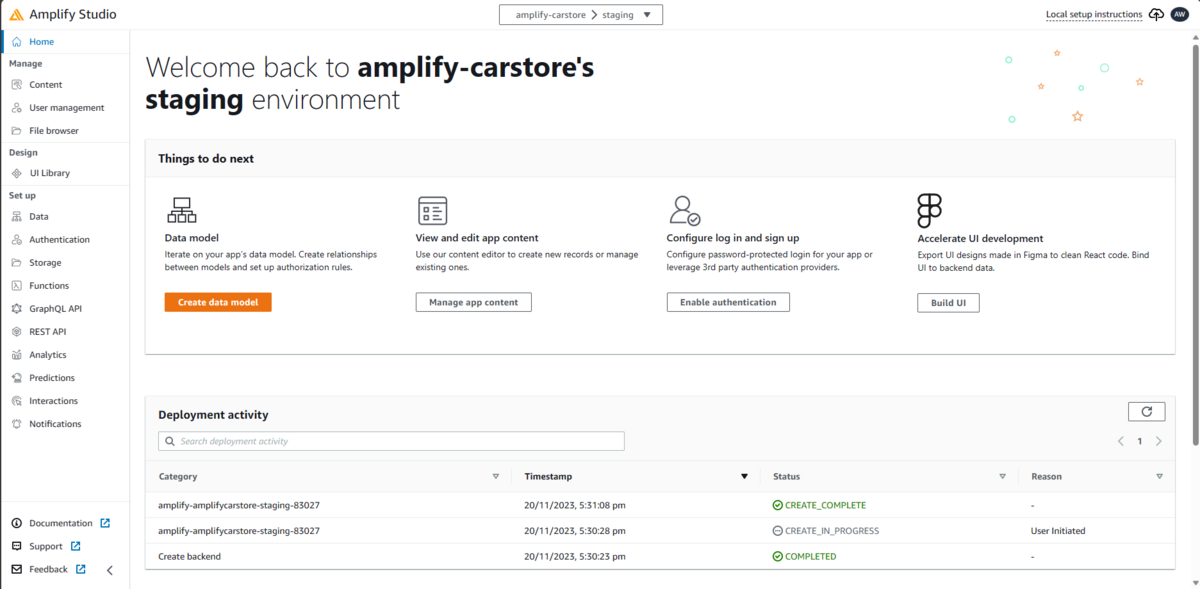
Task: Click the Content icon in sidebar
Action: pos(17,85)
